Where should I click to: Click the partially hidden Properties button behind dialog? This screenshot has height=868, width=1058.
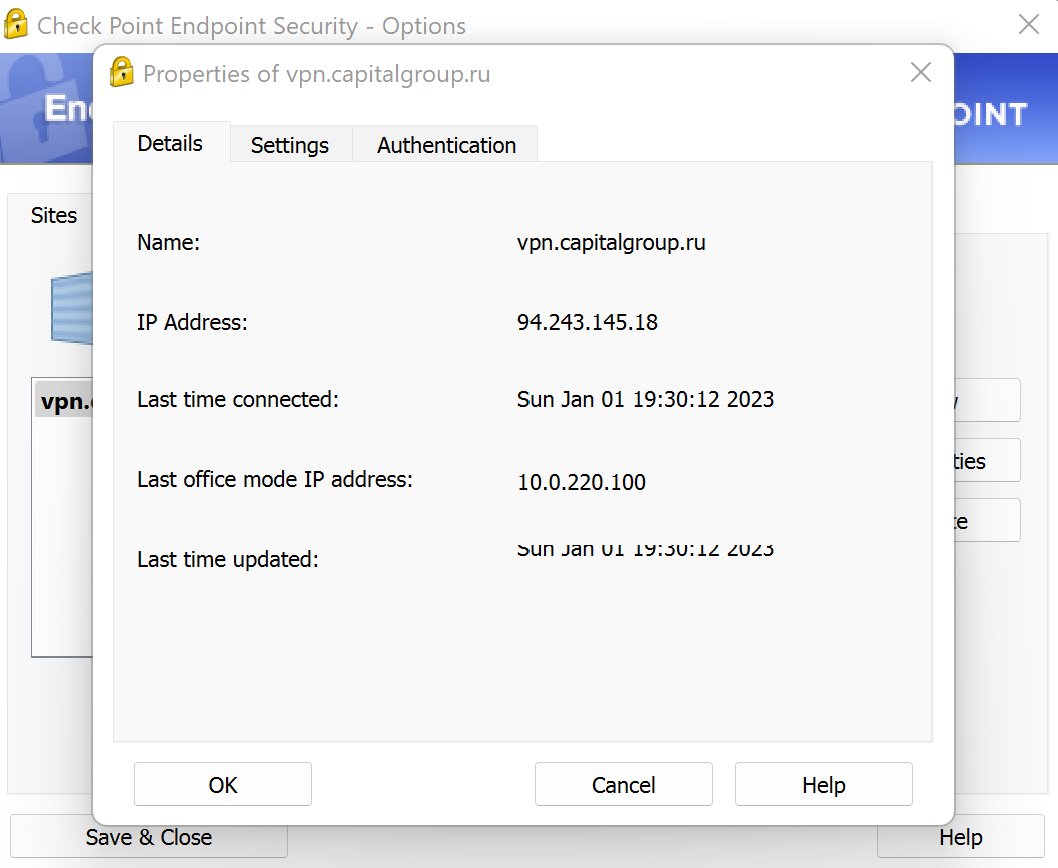[986, 460]
